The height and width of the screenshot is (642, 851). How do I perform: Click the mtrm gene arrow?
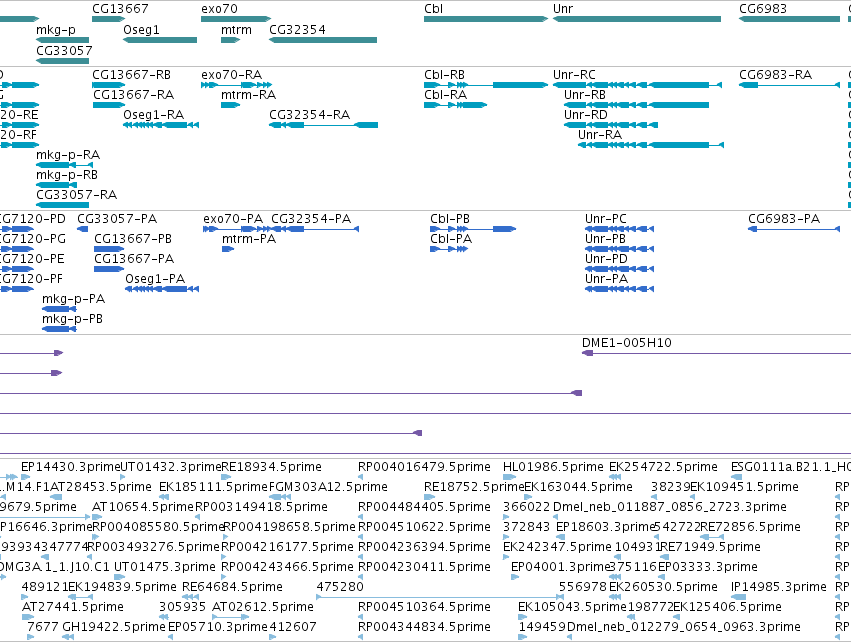[x=231, y=40]
